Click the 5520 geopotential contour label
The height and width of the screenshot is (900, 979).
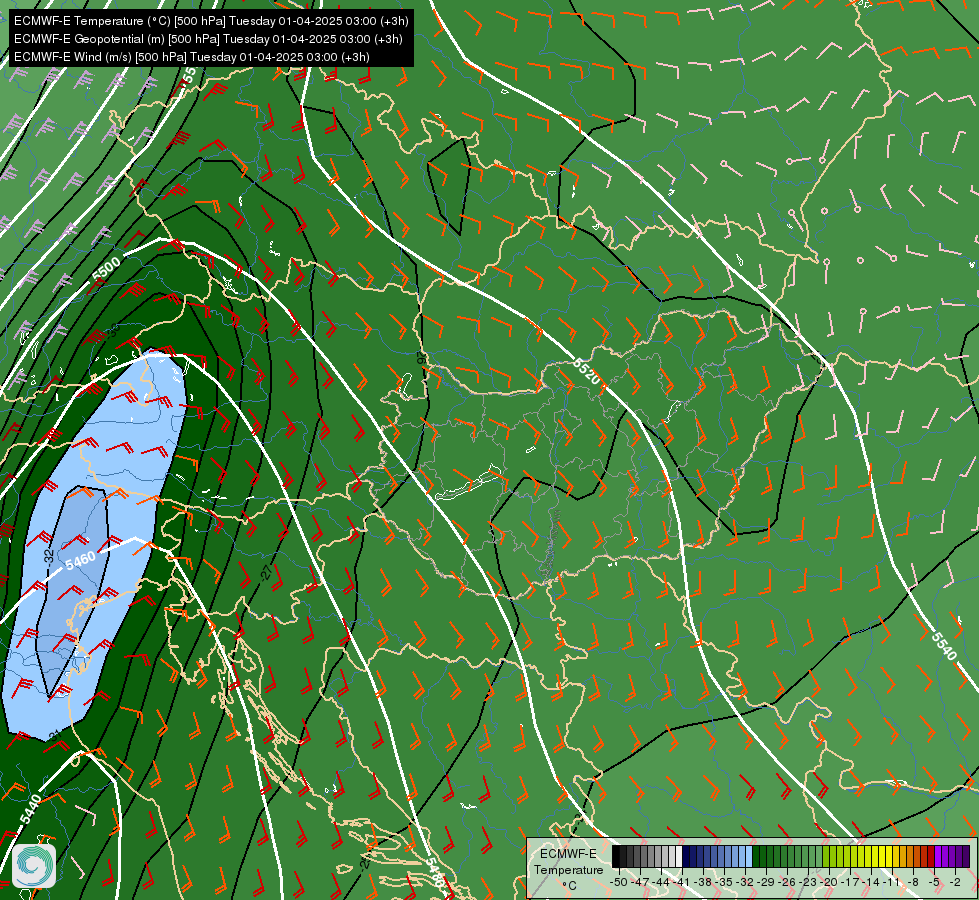(586, 372)
